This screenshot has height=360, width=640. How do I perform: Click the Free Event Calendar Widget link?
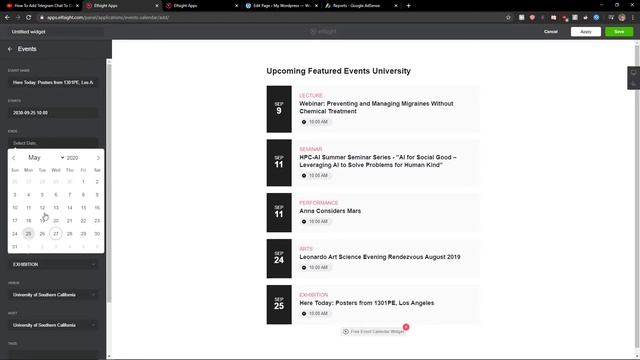(373, 331)
